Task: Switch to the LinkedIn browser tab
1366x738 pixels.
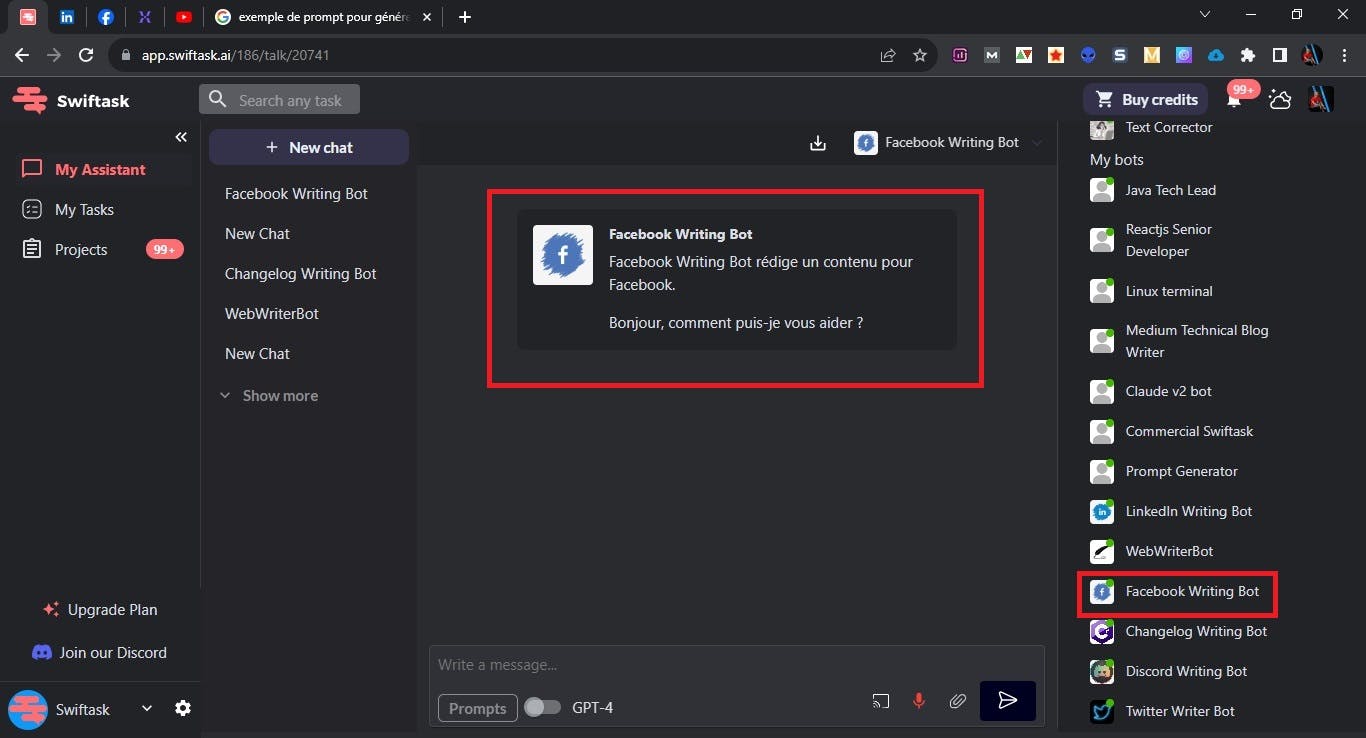Action: click(x=67, y=17)
